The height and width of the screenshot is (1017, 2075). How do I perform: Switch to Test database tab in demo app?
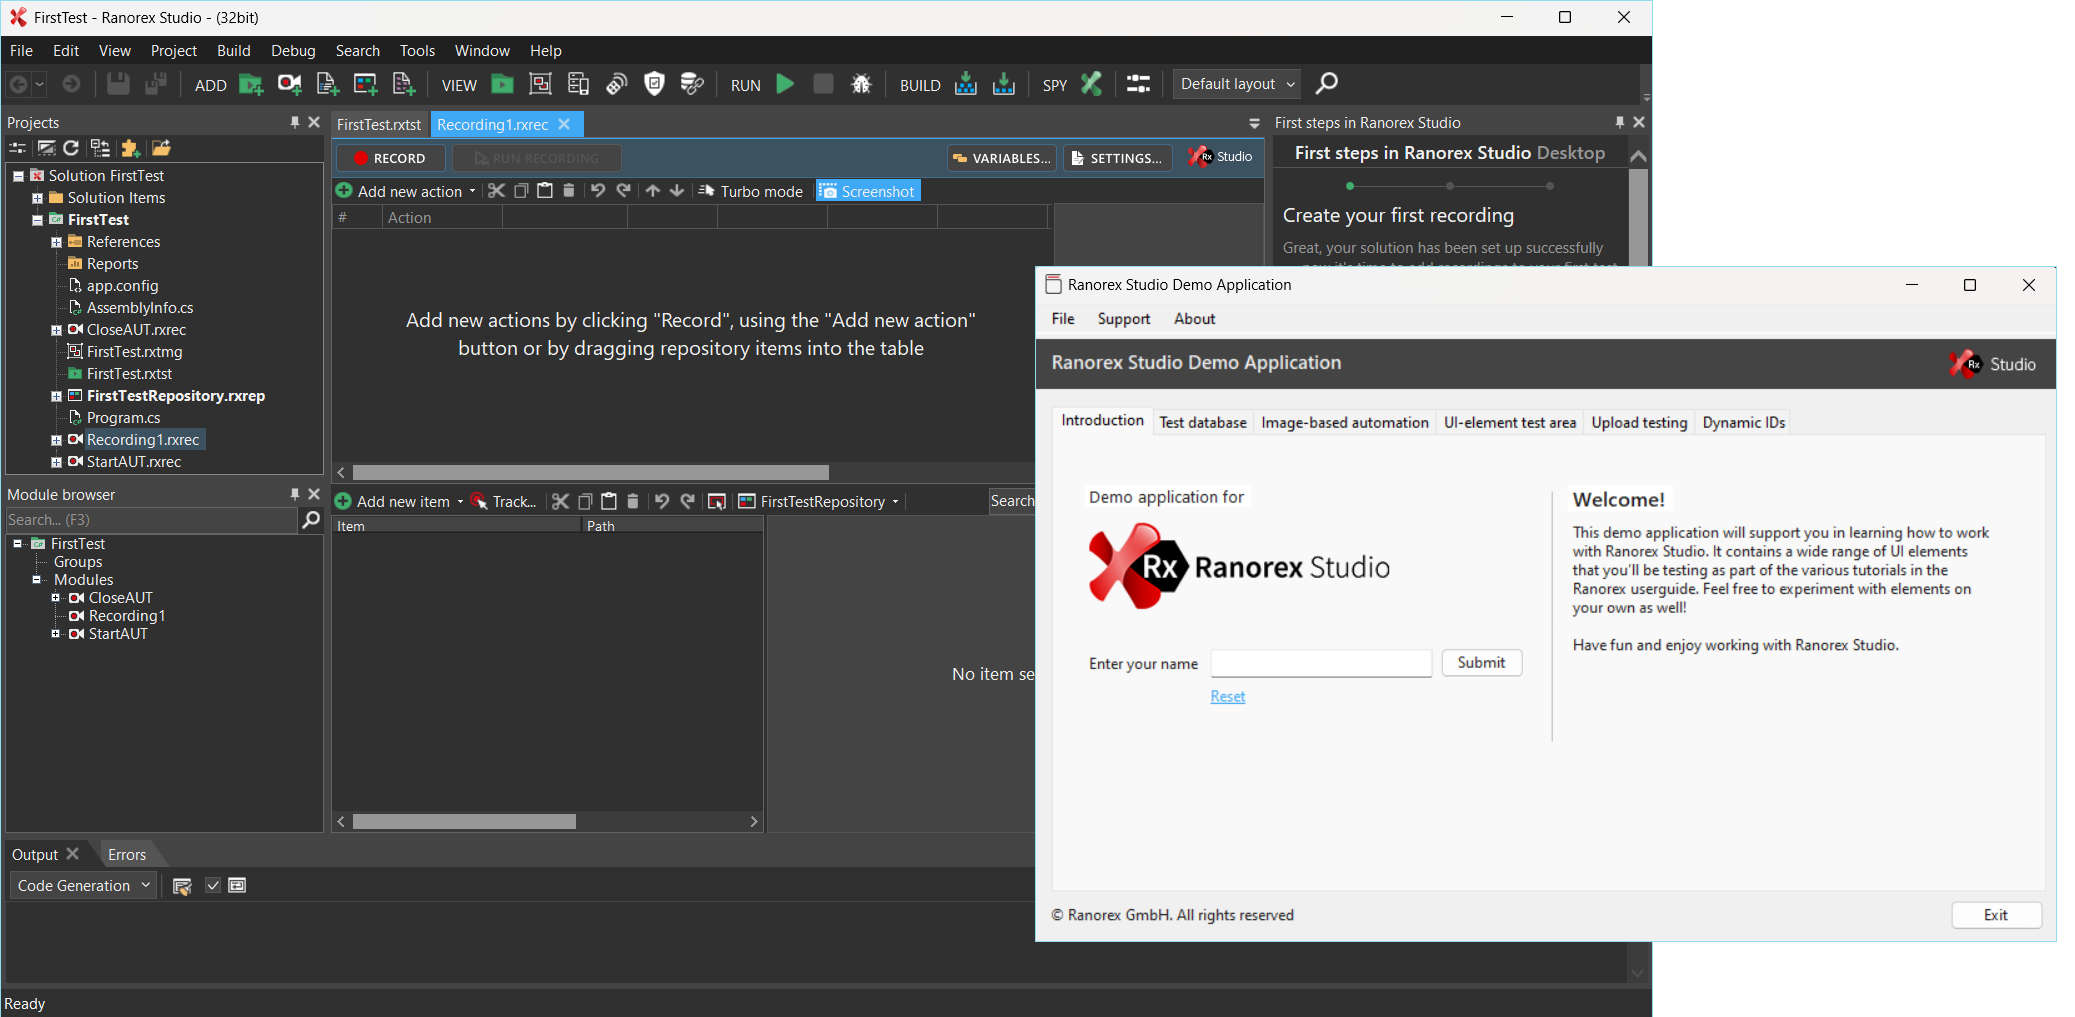pyautogui.click(x=1203, y=422)
